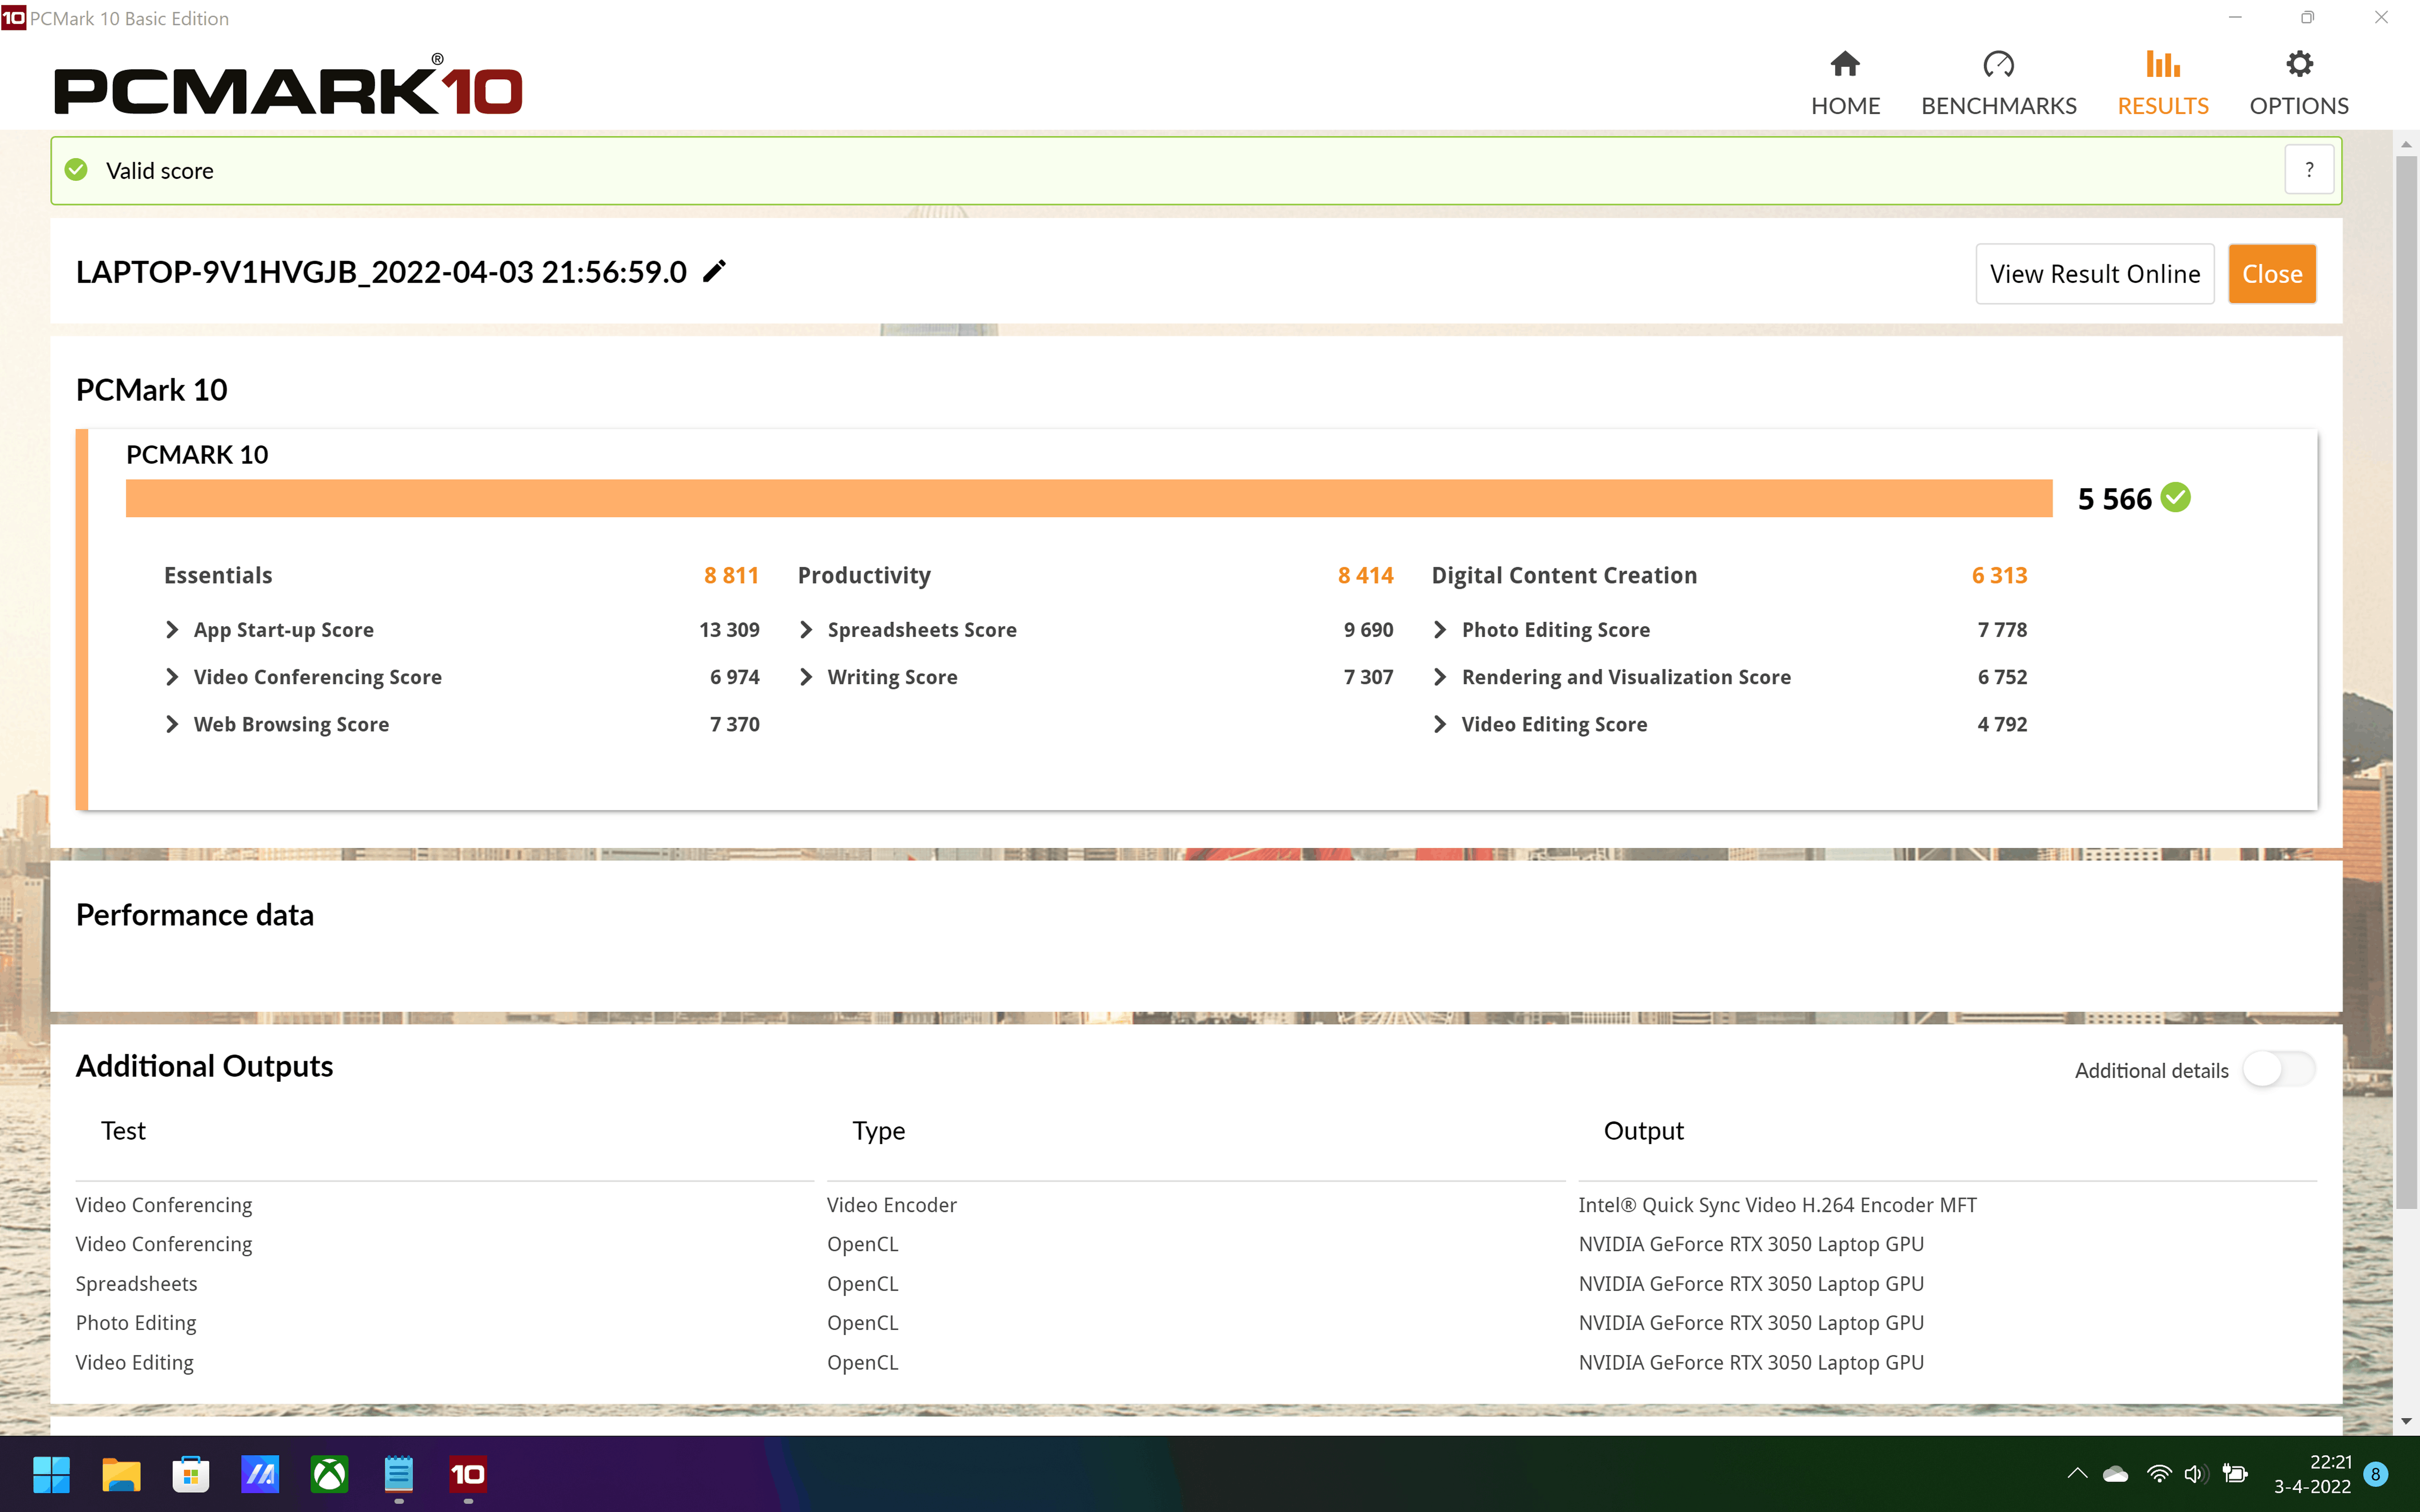
Task: Click PCMark 10 title bar app icon
Action: [x=14, y=18]
